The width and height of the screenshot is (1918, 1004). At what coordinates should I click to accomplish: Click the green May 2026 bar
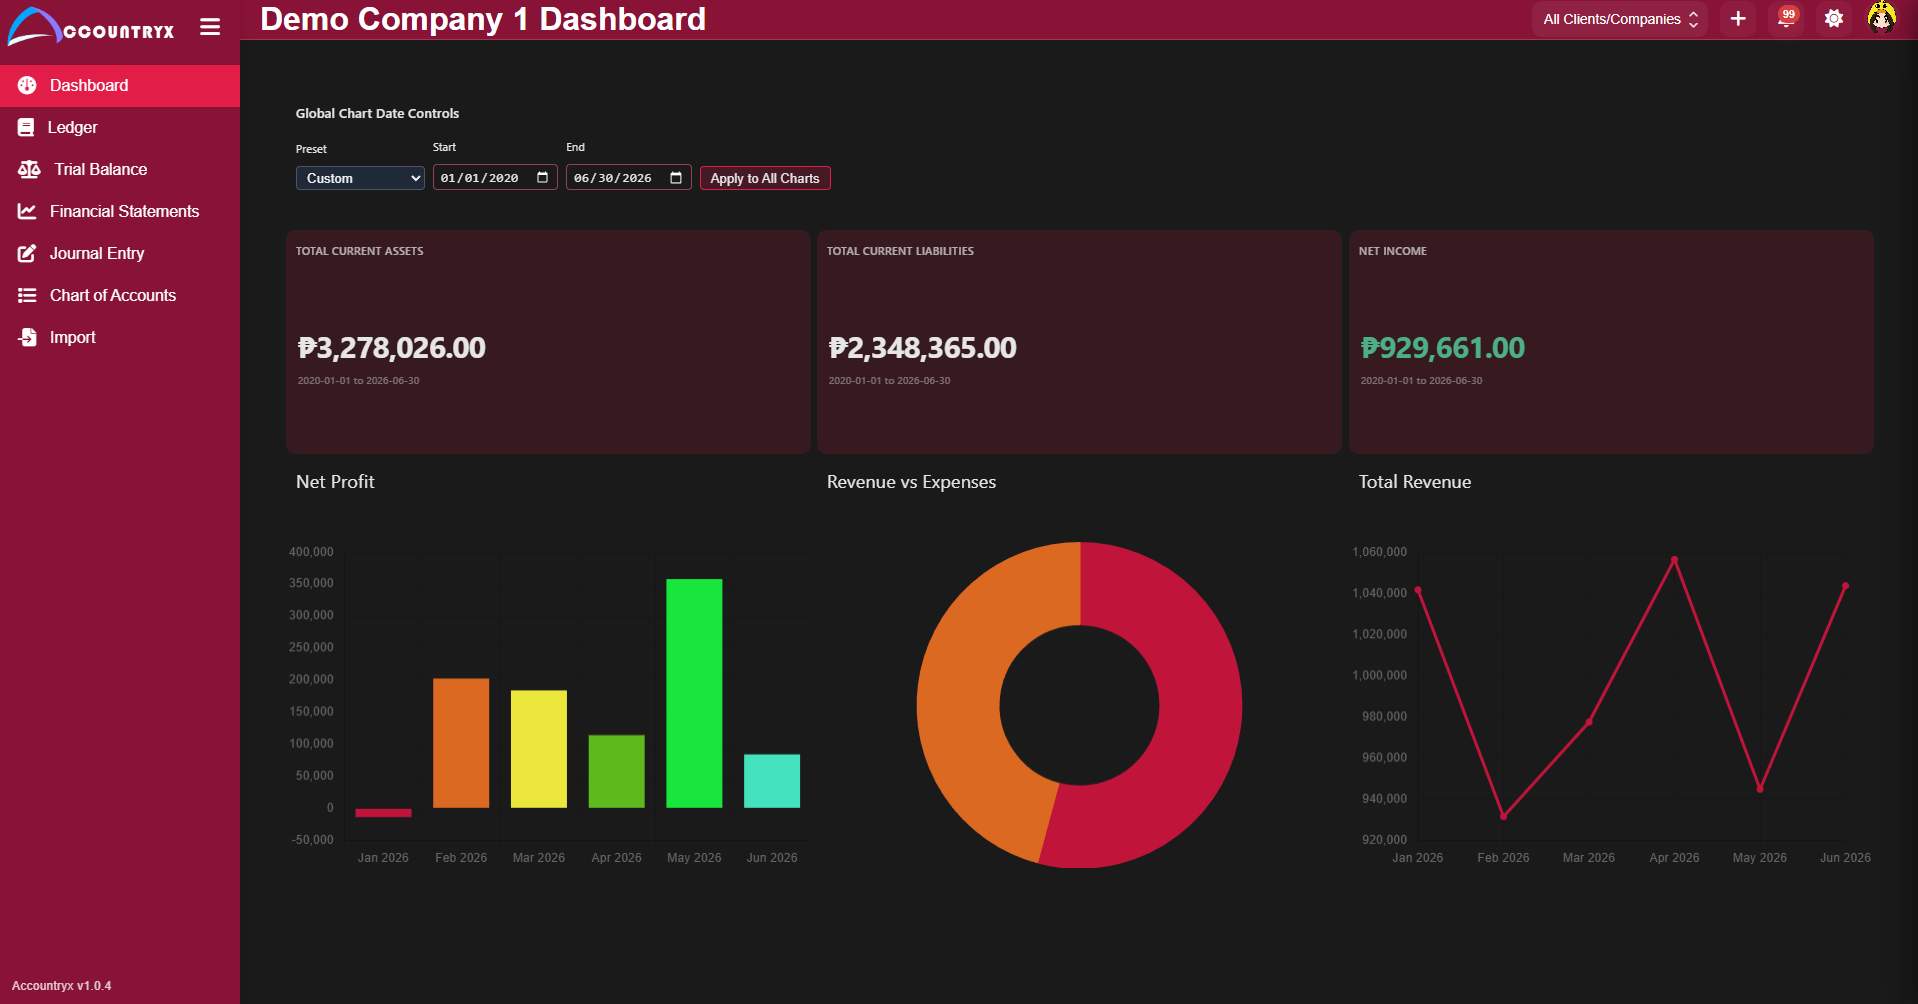694,693
